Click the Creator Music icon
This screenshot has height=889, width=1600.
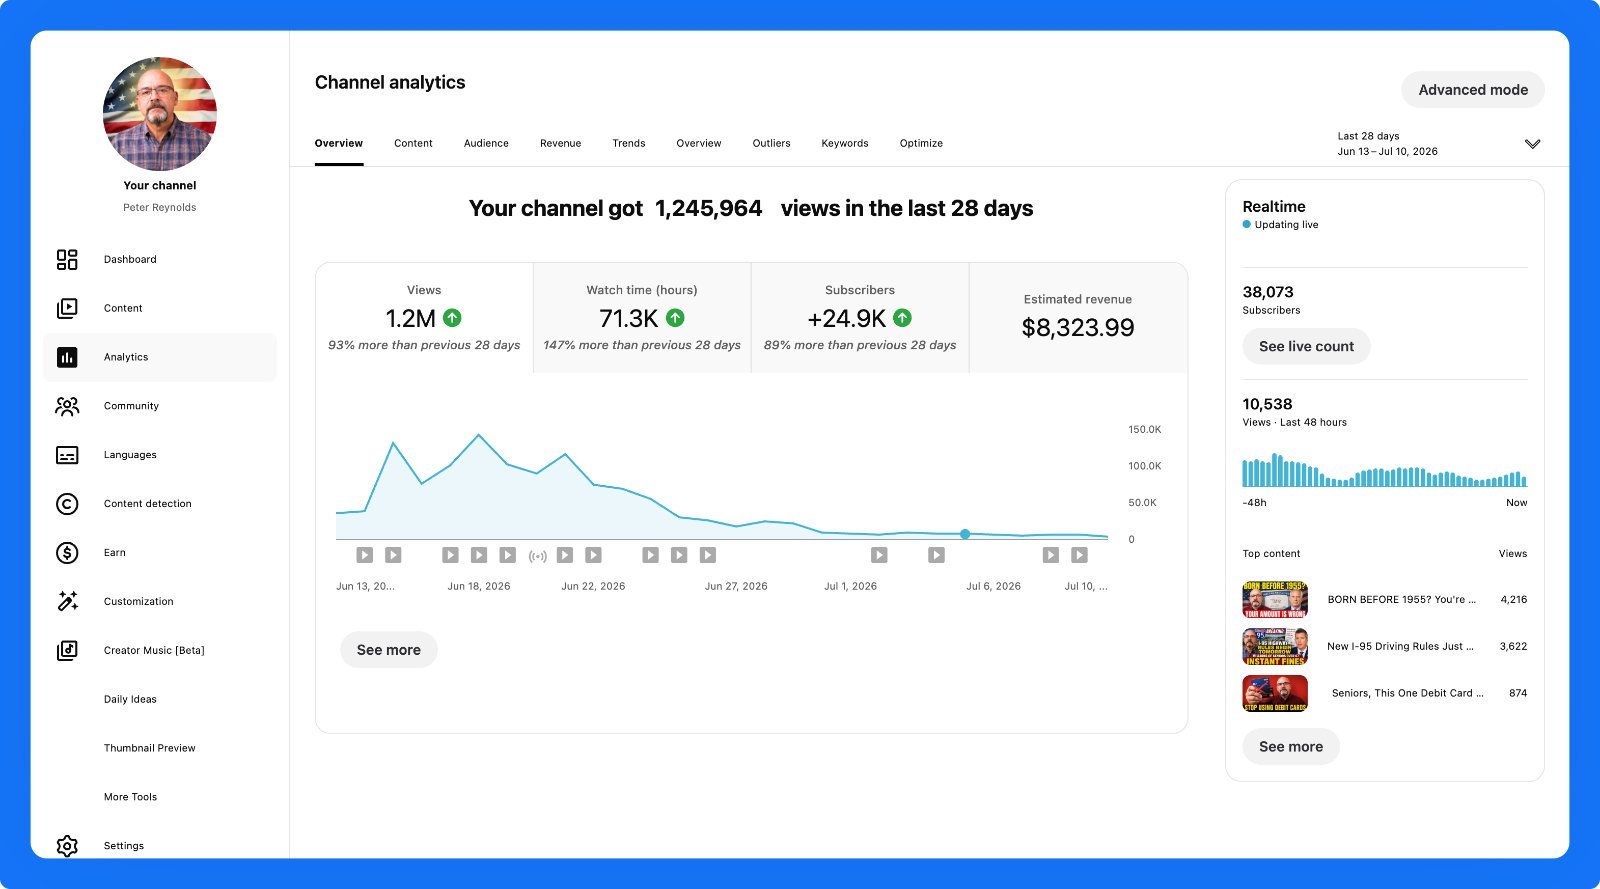click(x=67, y=650)
